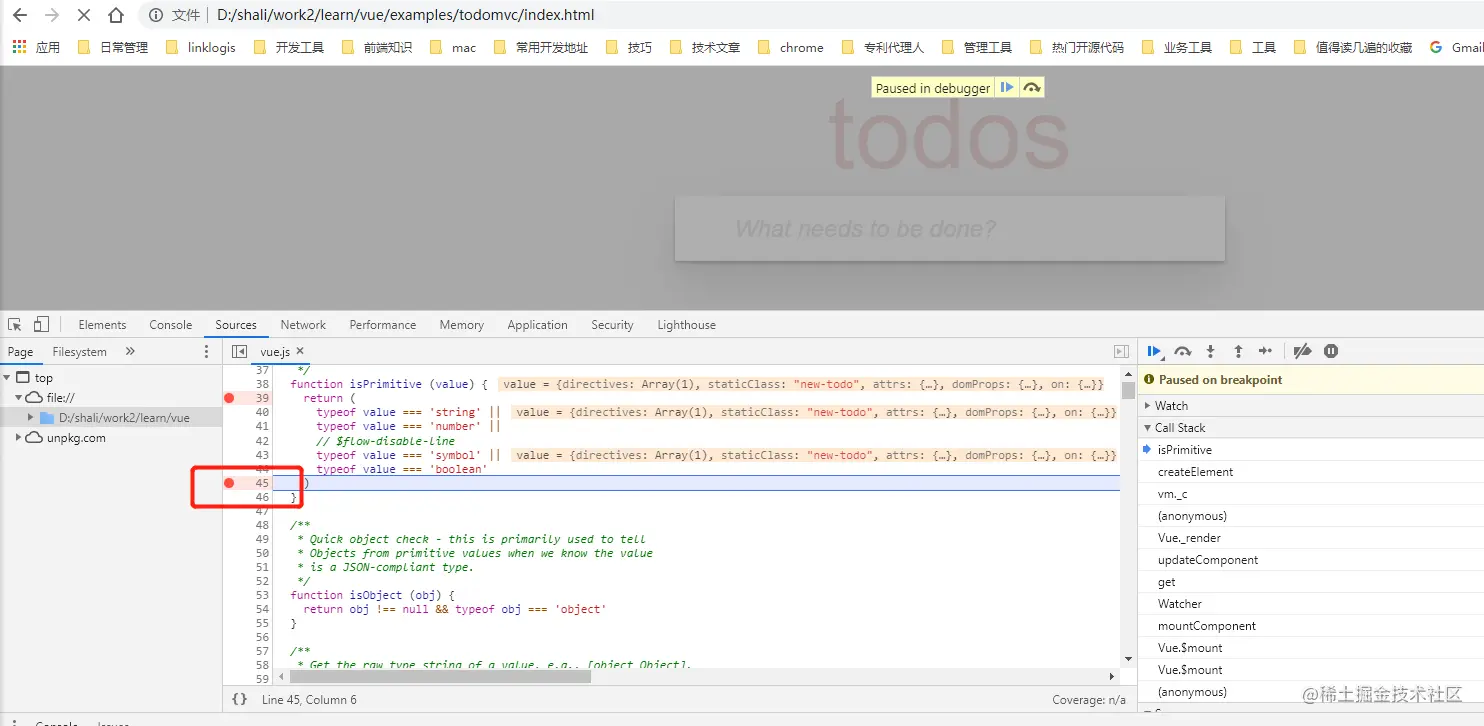The width and height of the screenshot is (1484, 726).
Task: Switch navigator to the Filesystem tab
Action: click(x=80, y=351)
